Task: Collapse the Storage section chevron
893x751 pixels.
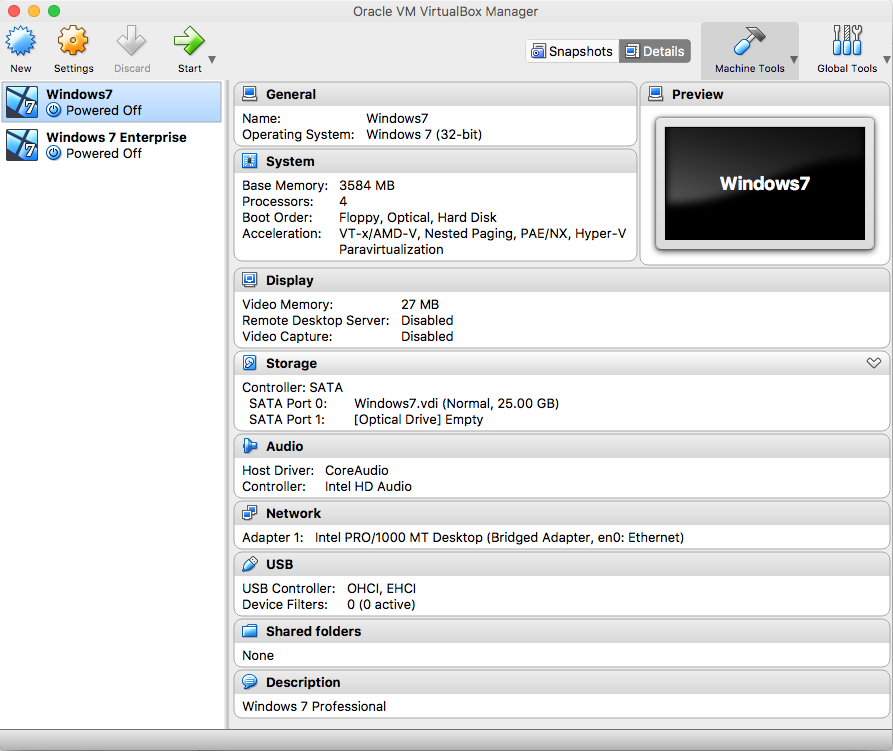Action: tap(873, 363)
